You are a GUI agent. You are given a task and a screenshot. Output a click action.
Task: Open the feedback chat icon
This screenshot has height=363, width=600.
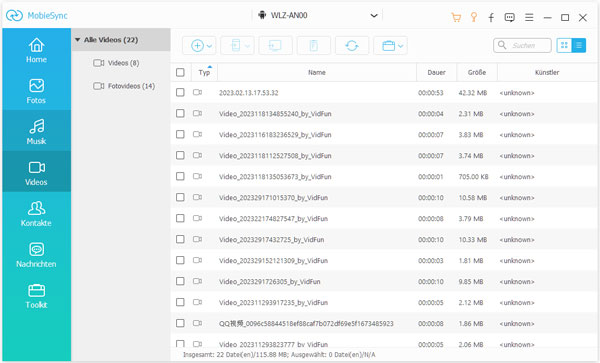[x=509, y=17]
